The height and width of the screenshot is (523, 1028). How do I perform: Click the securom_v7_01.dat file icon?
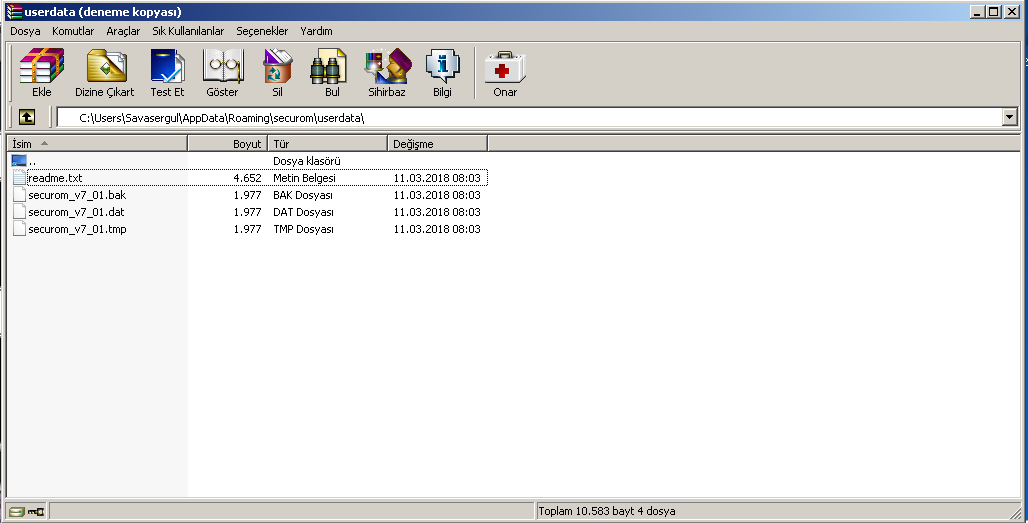pos(19,212)
